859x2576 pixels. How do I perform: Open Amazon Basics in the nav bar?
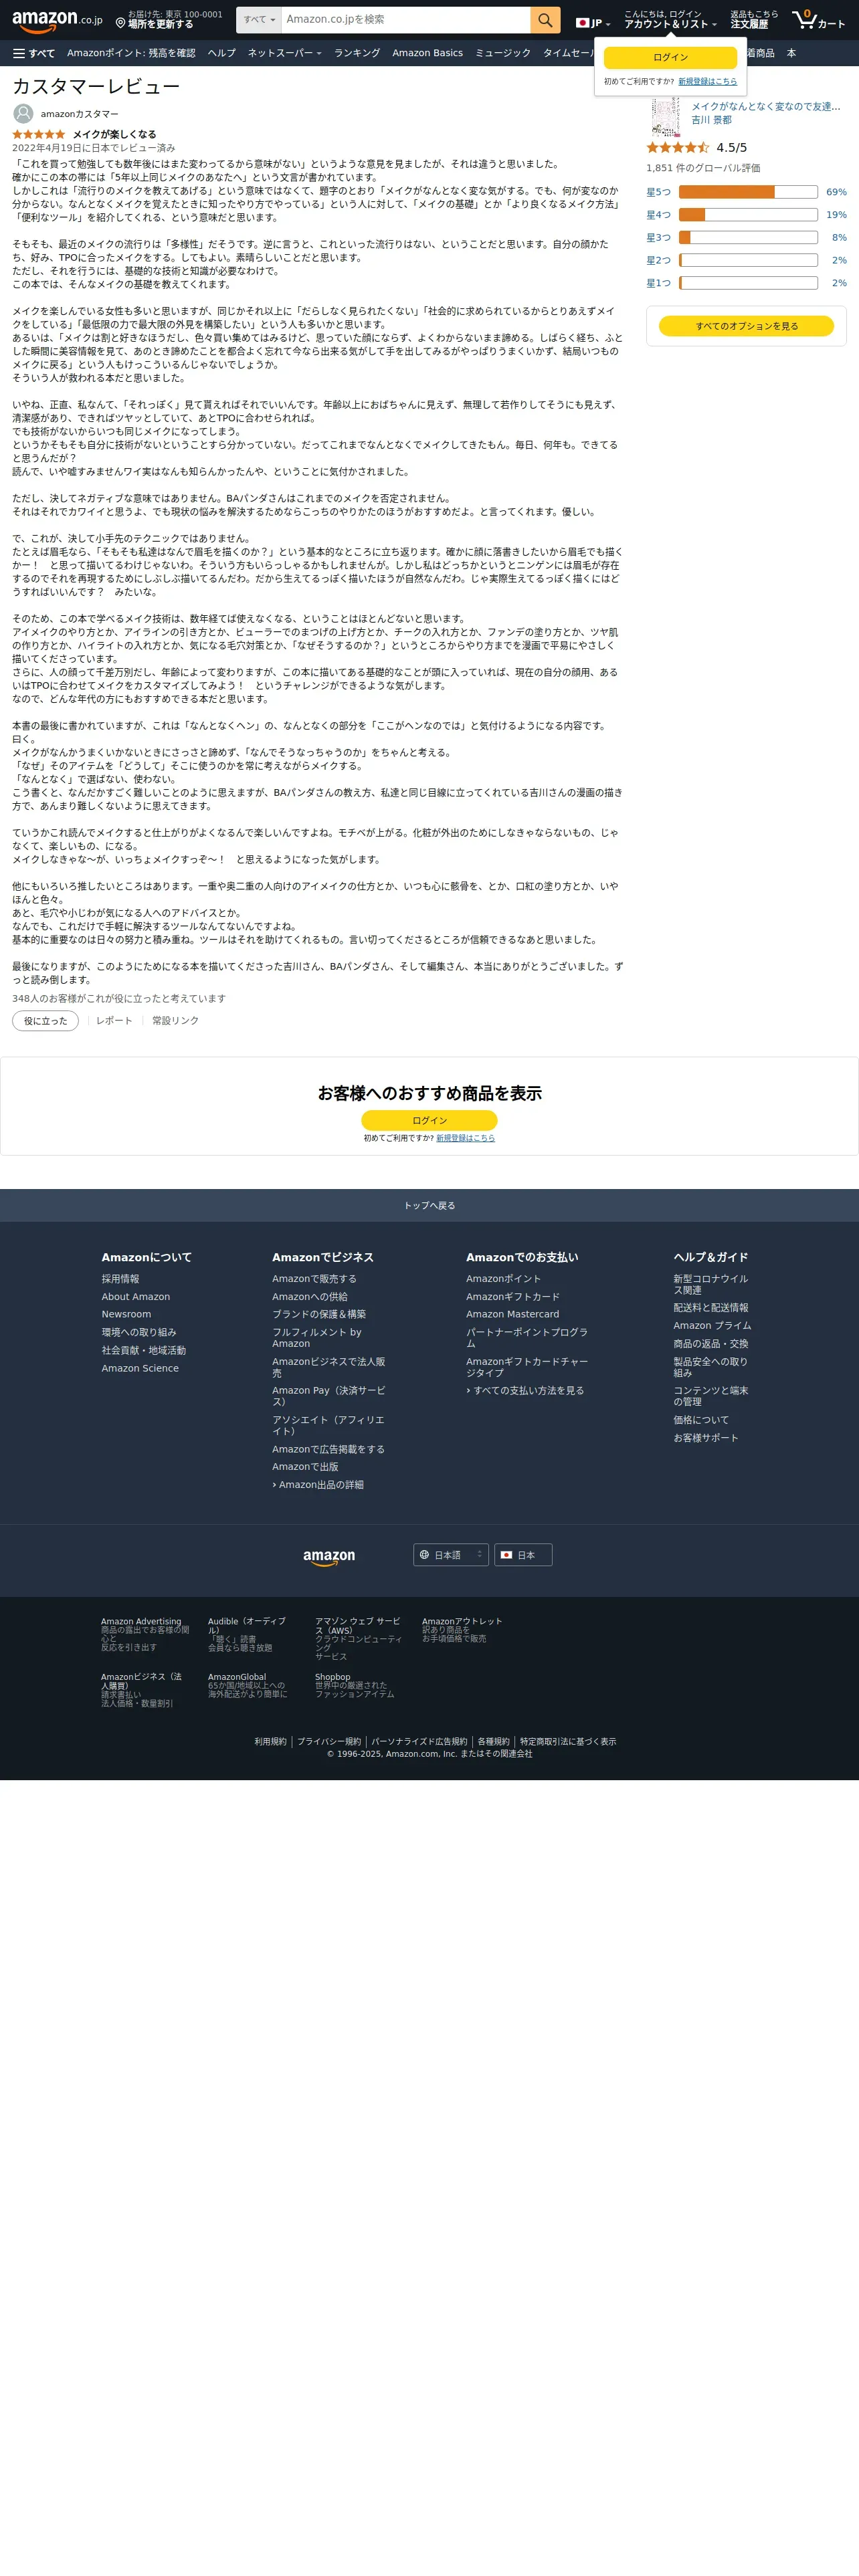pyautogui.click(x=427, y=53)
